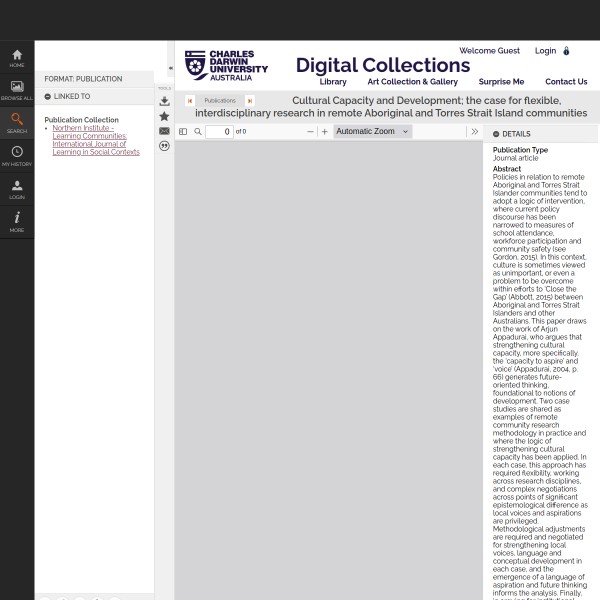Zoom in the PDF with plus button
600x600 pixels.
(x=324, y=132)
